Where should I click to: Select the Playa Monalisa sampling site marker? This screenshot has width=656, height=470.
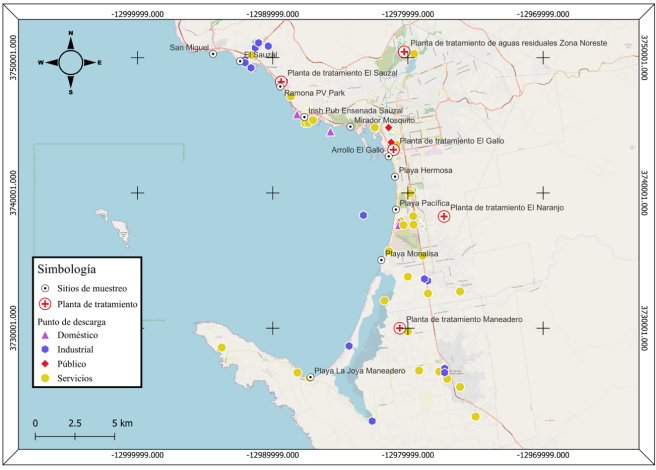point(381,260)
